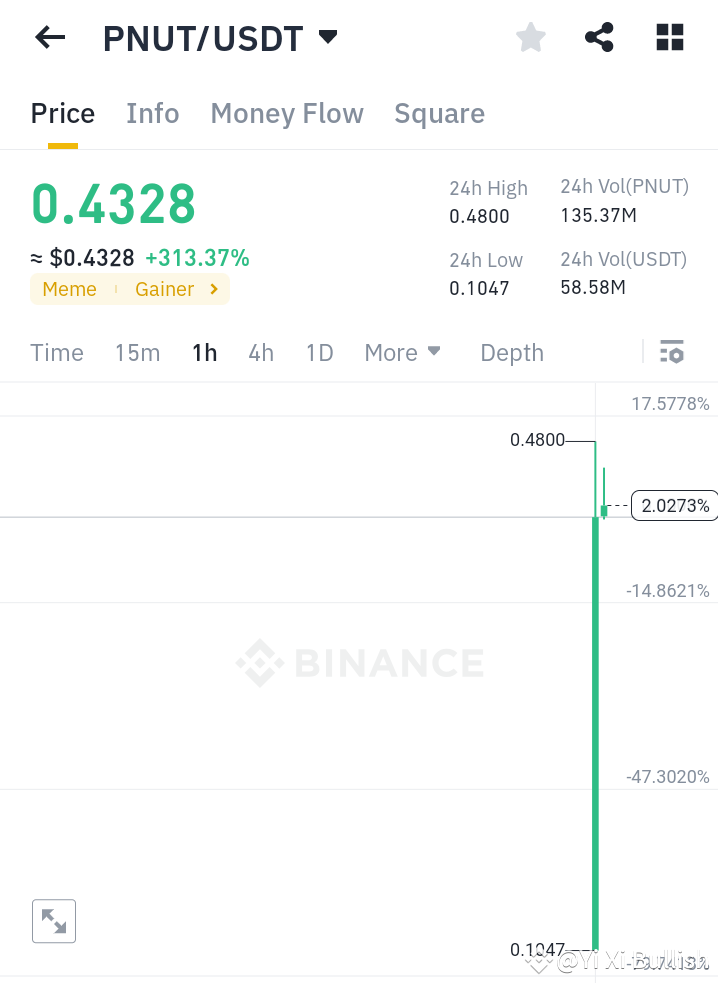The width and height of the screenshot is (718, 983).
Task: Open Depth view for the order book
Action: pyautogui.click(x=511, y=352)
